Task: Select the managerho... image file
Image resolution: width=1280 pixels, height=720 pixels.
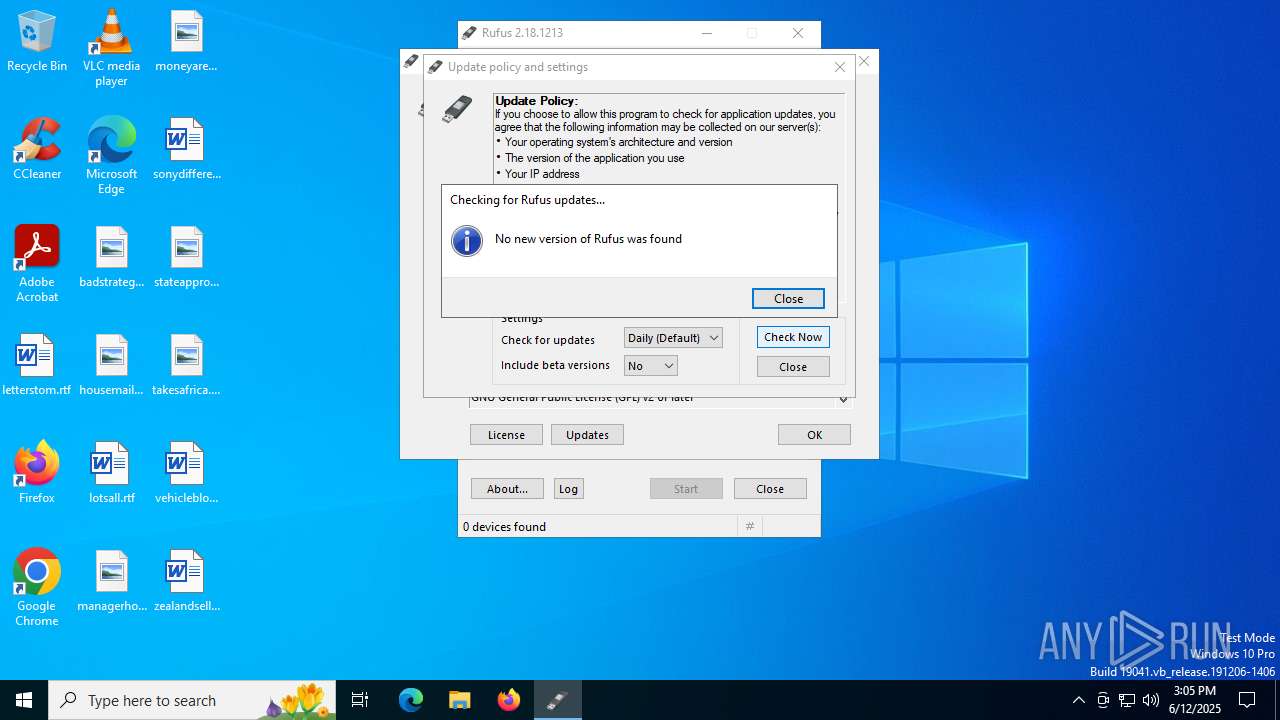Action: 111,582
